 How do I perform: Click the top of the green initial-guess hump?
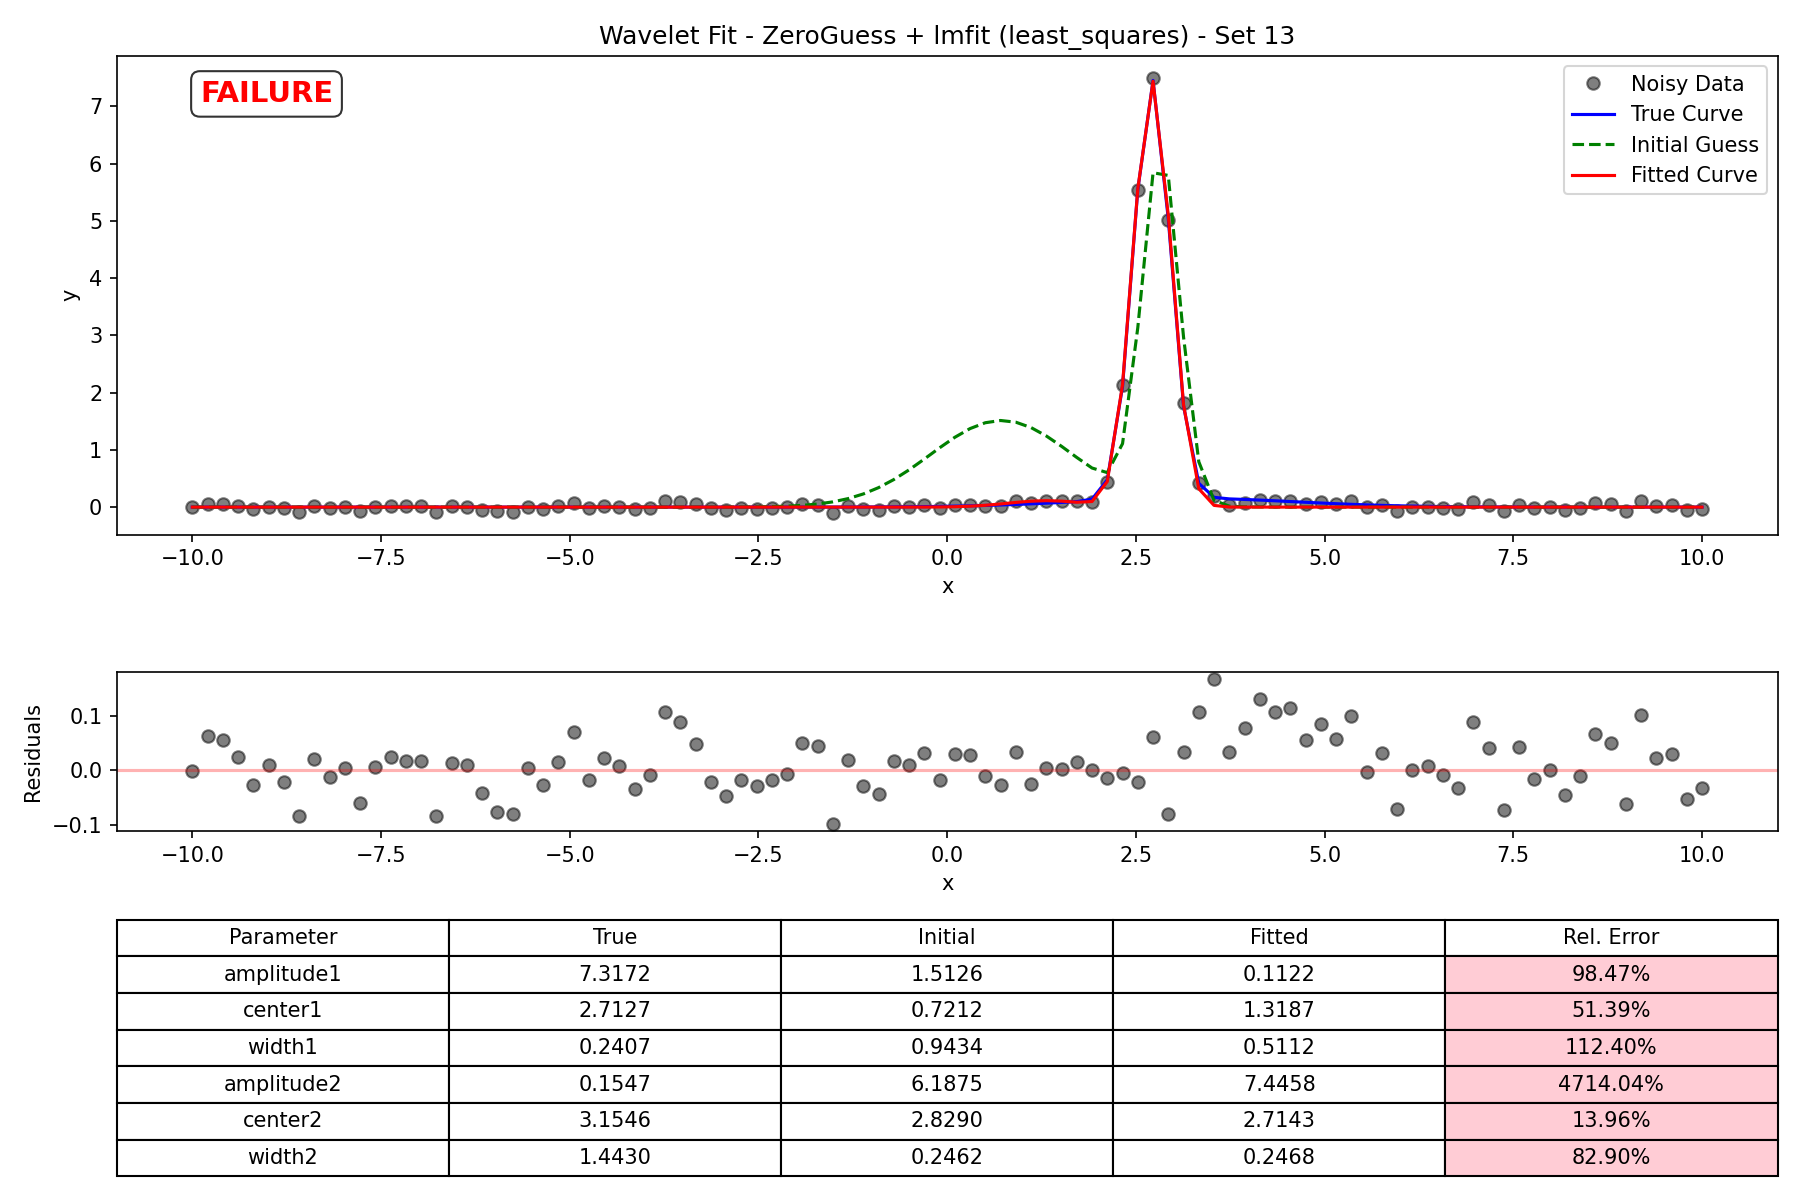pyautogui.click(x=1001, y=421)
